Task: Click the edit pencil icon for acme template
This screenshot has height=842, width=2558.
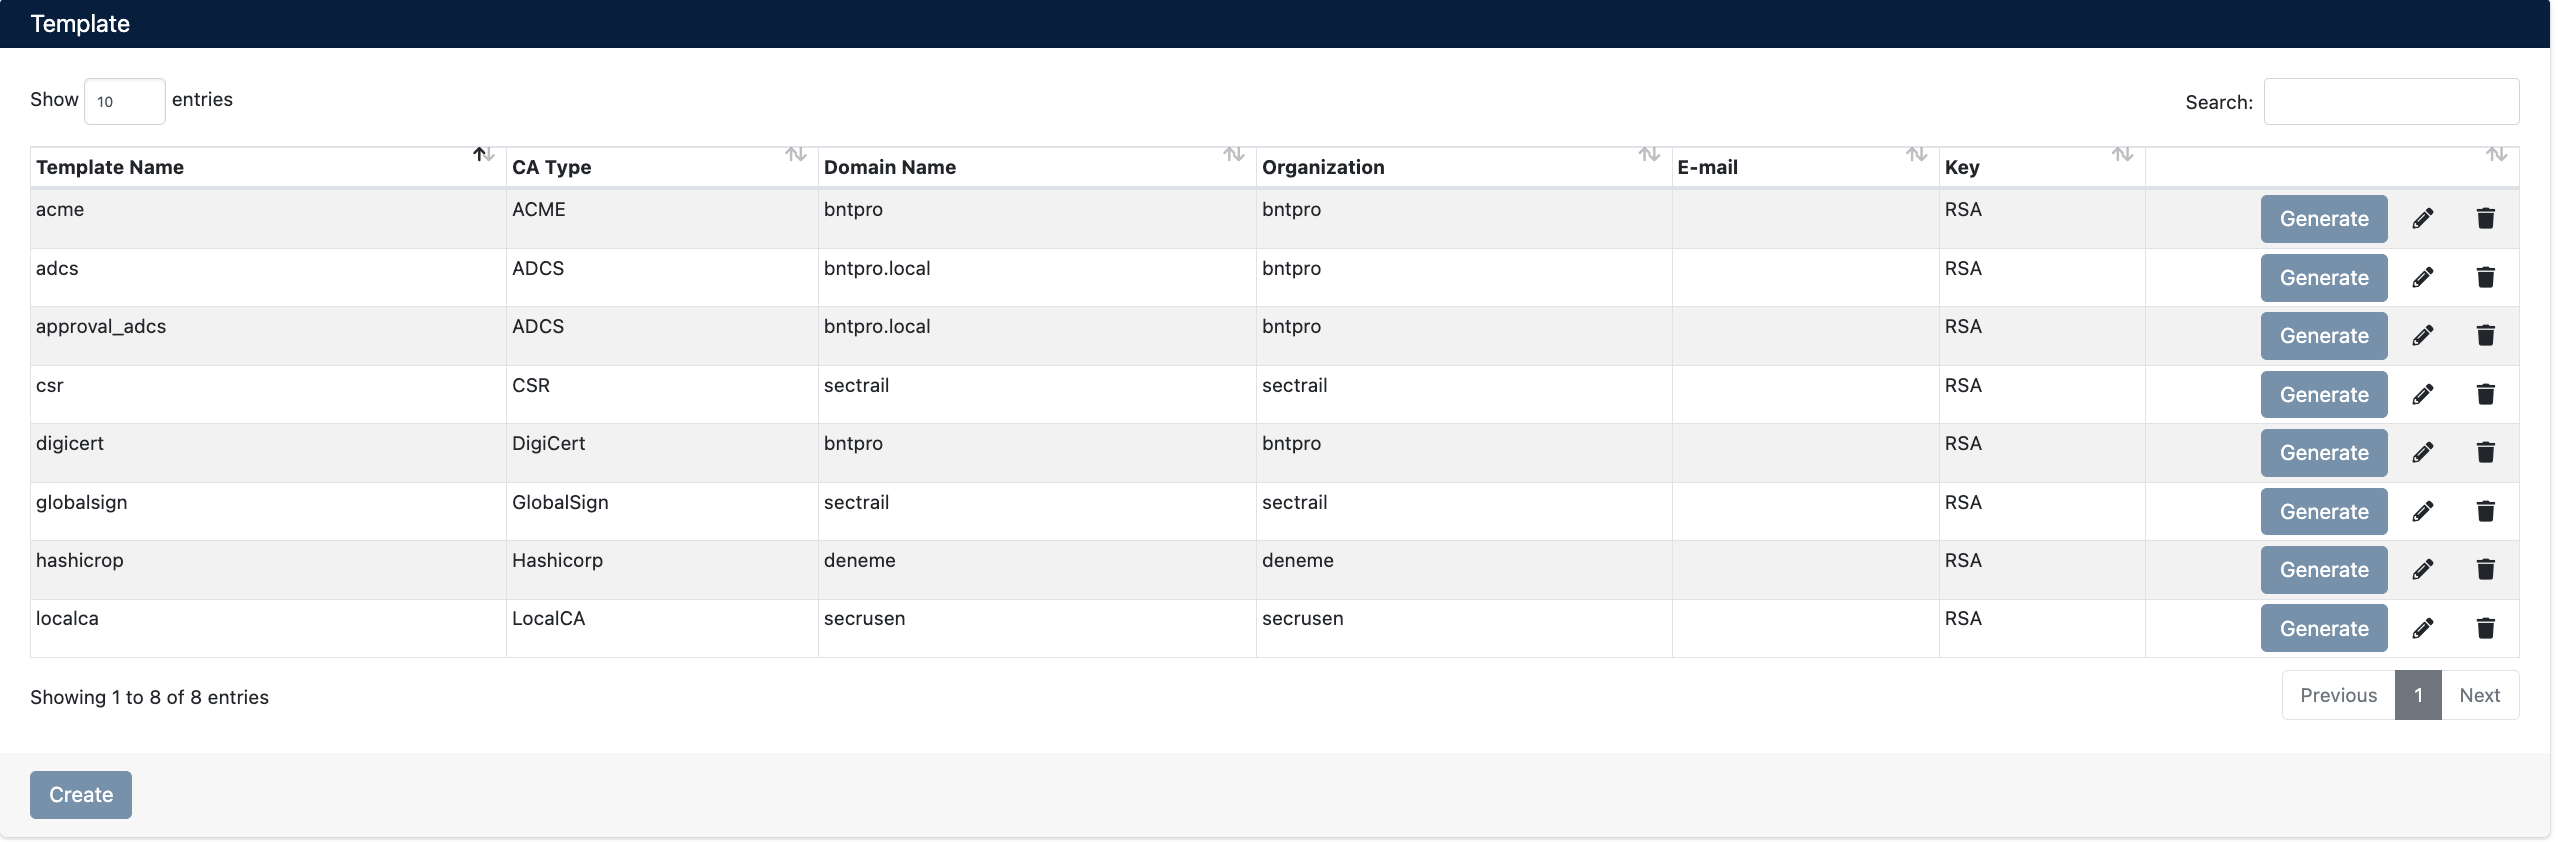Action: (2422, 219)
